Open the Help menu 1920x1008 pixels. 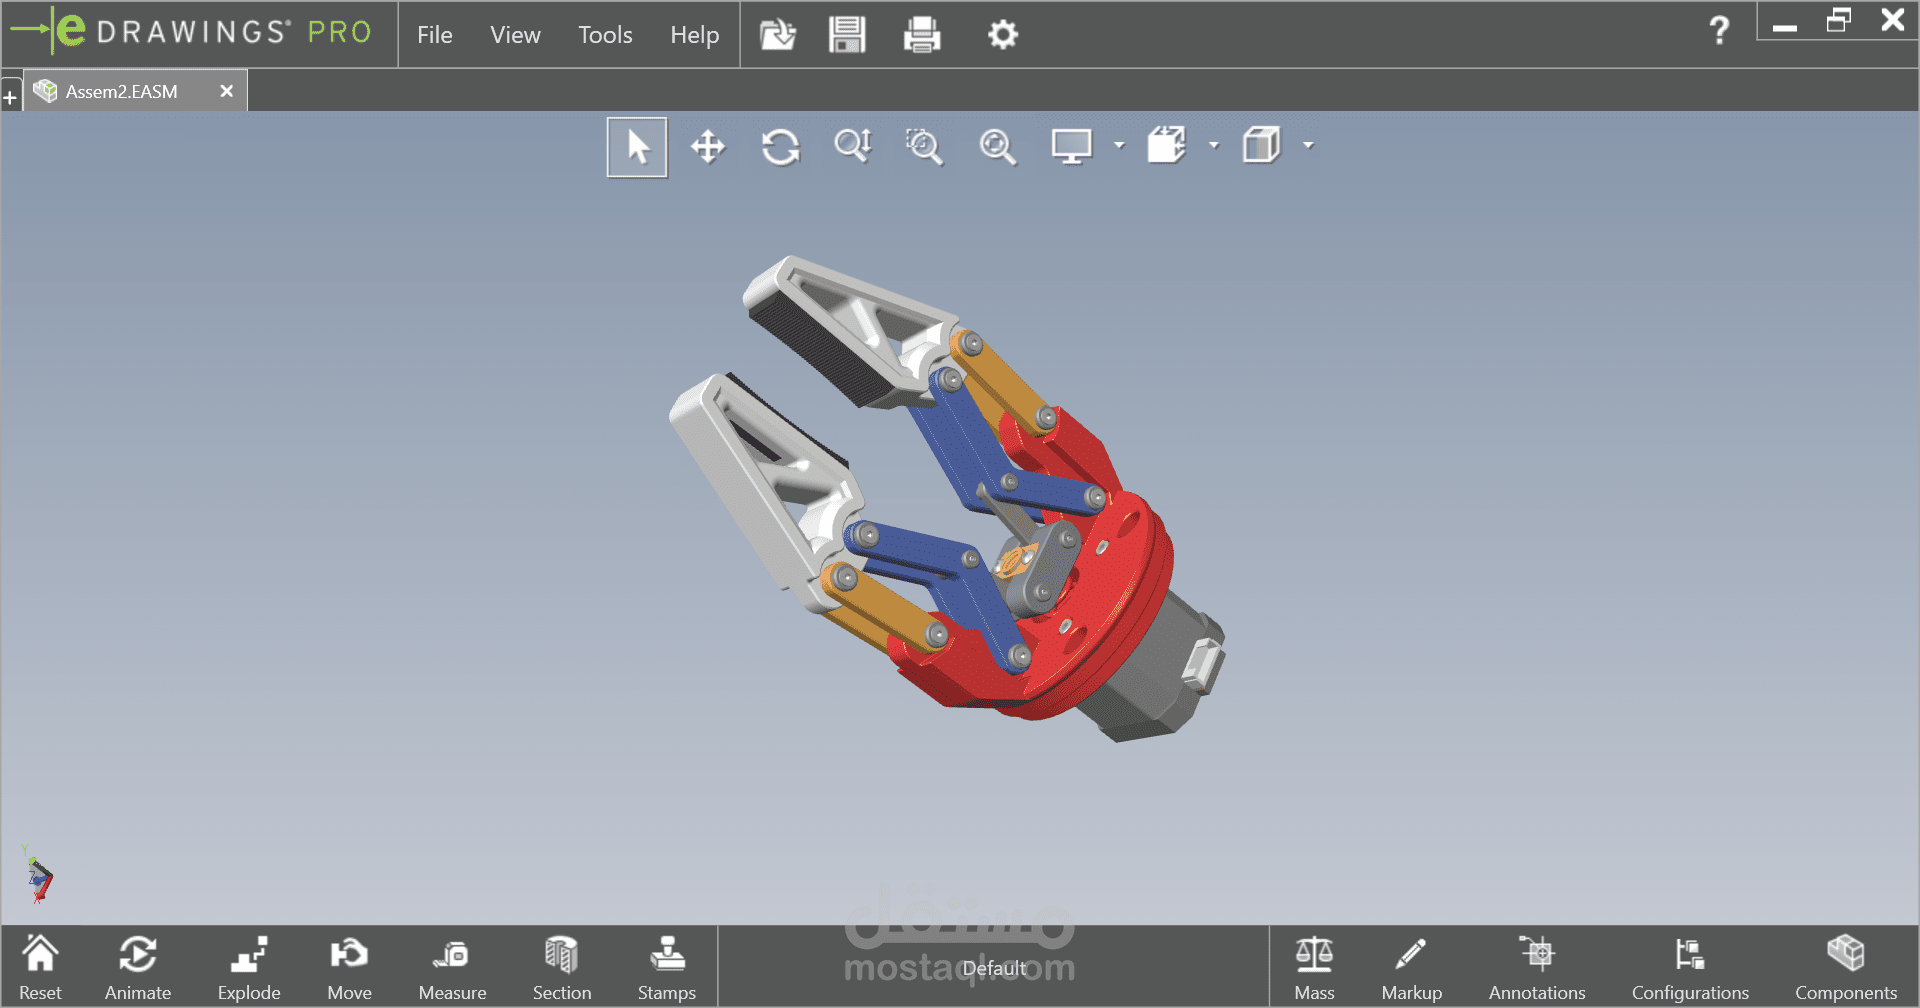click(694, 35)
